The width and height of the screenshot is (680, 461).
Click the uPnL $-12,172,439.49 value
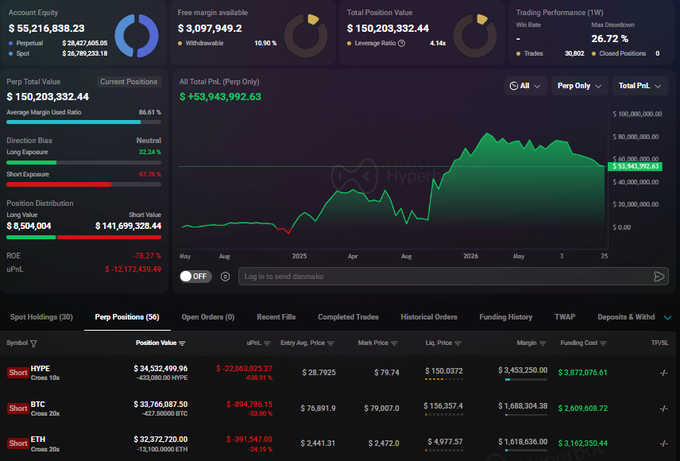(x=133, y=269)
